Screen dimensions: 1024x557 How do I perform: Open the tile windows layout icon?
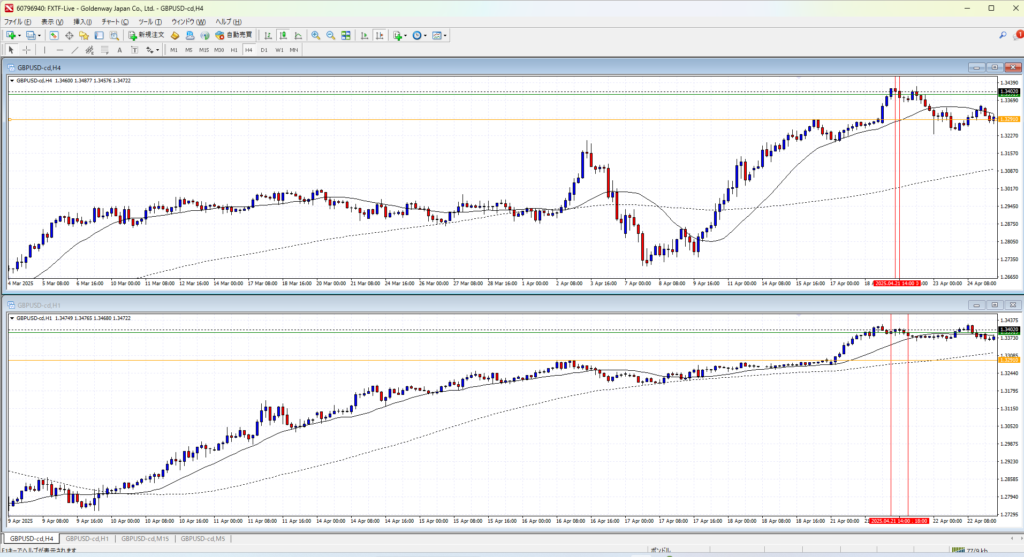[x=346, y=35]
